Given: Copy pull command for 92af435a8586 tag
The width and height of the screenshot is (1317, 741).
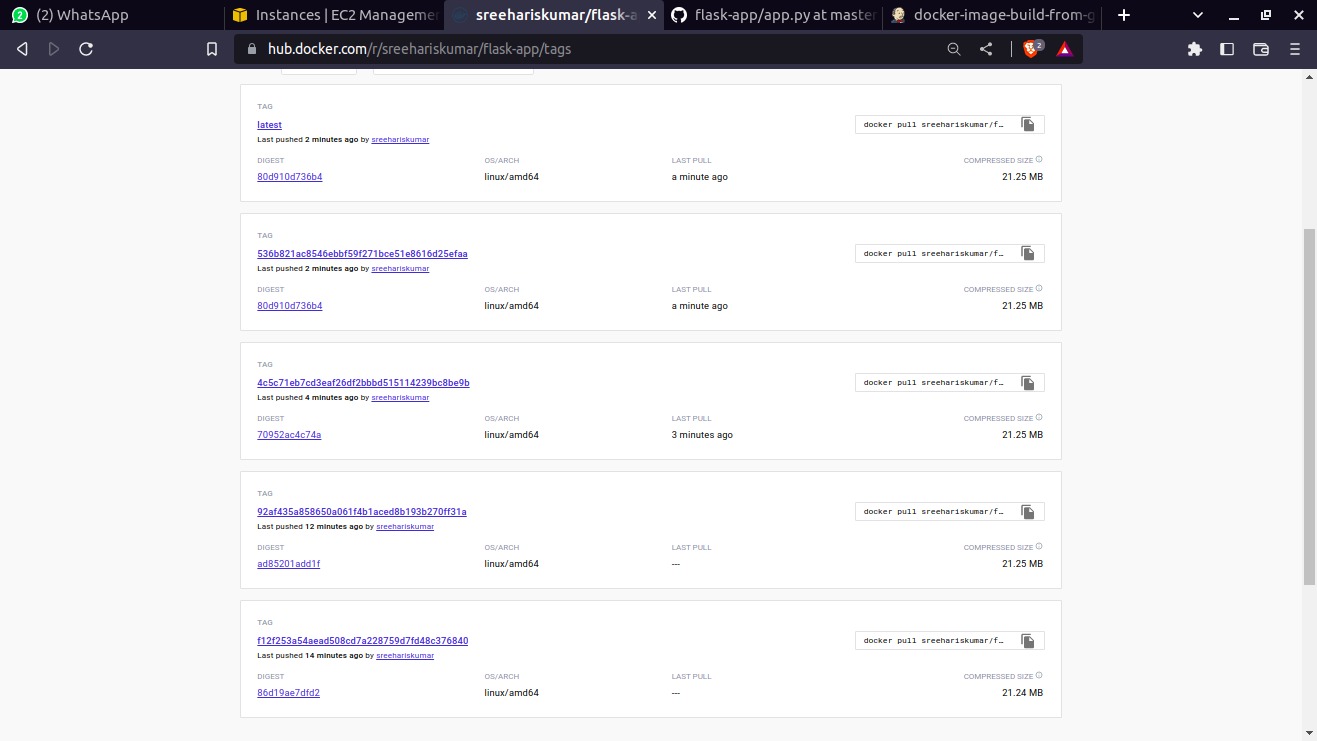Looking at the screenshot, I should 1028,511.
